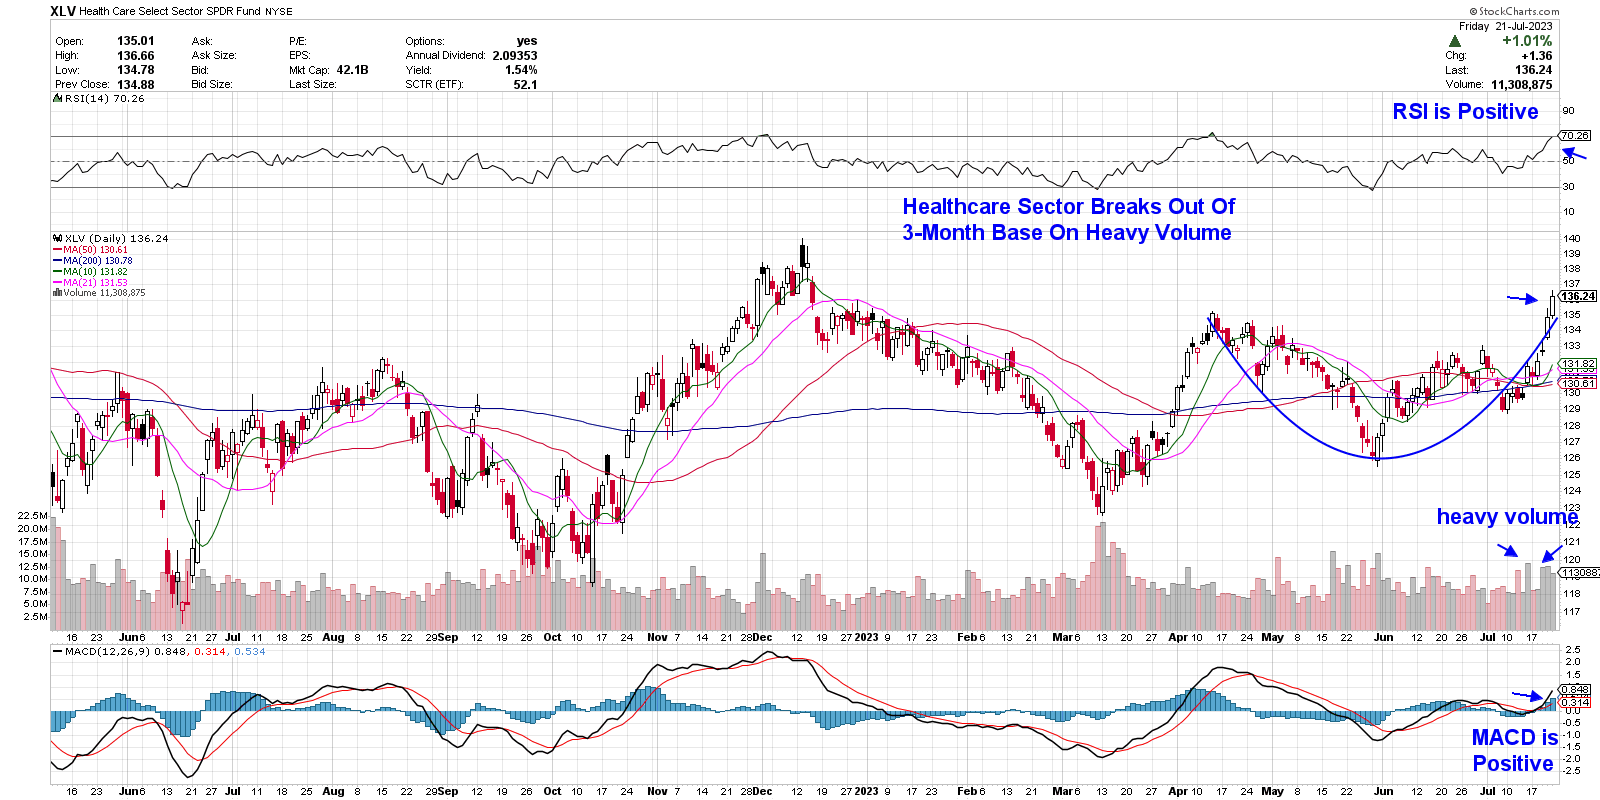This screenshot has width=1600, height=800.
Task: Click the Volume bar-chart legend icon
Action: 57,293
